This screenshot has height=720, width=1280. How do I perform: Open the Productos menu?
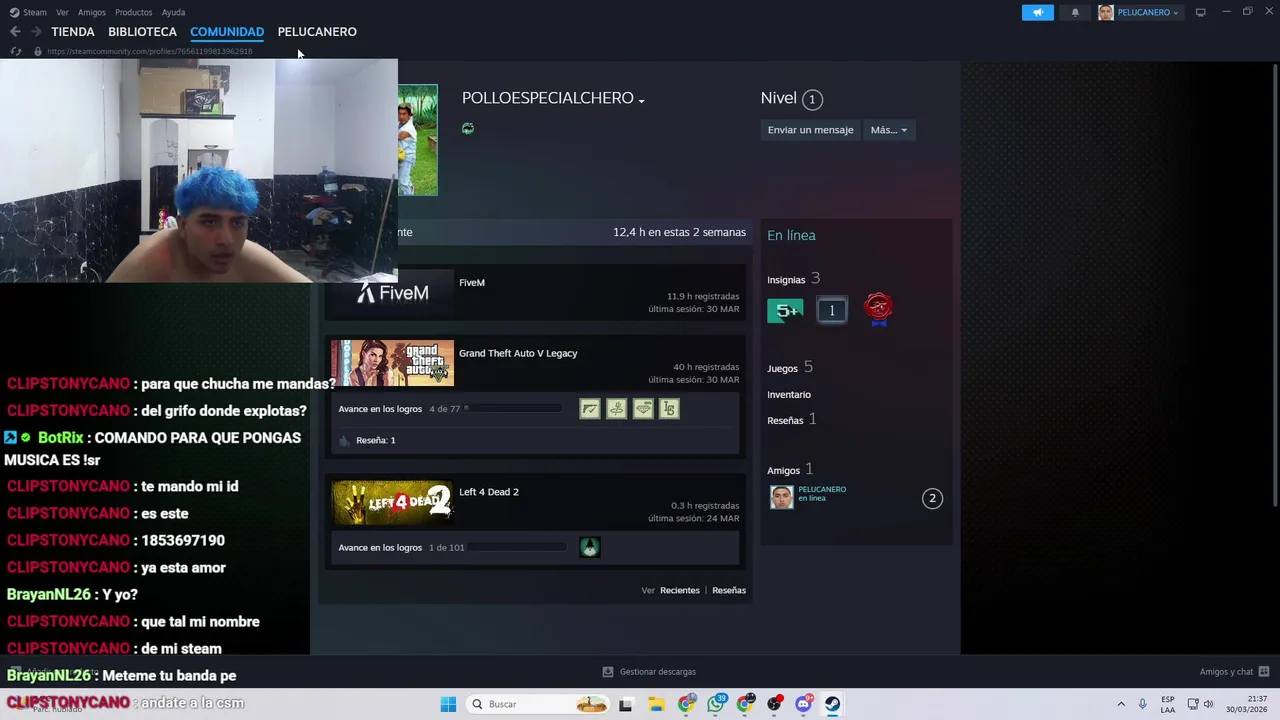(x=133, y=12)
